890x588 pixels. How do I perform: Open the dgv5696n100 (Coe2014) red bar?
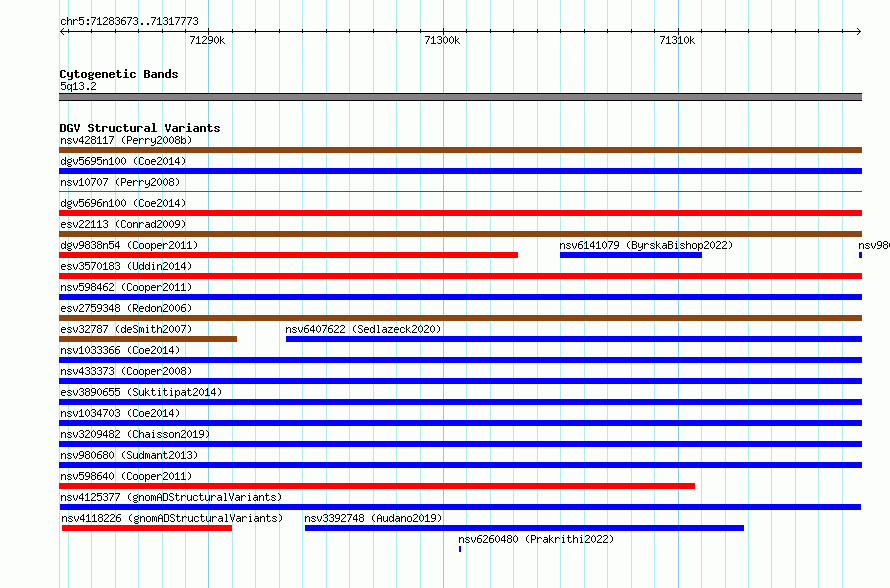[460, 213]
